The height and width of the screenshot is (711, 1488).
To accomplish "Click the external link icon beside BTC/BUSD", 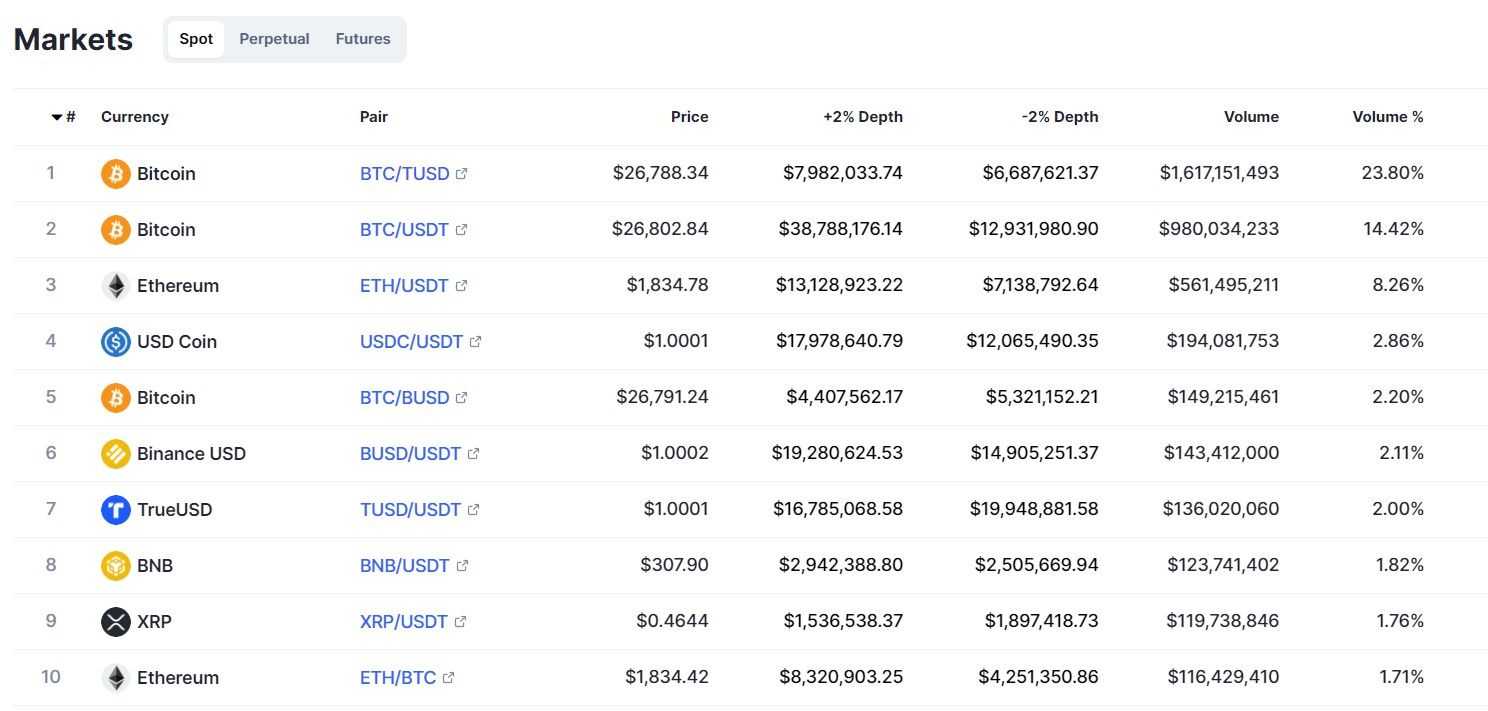I will click(x=461, y=397).
